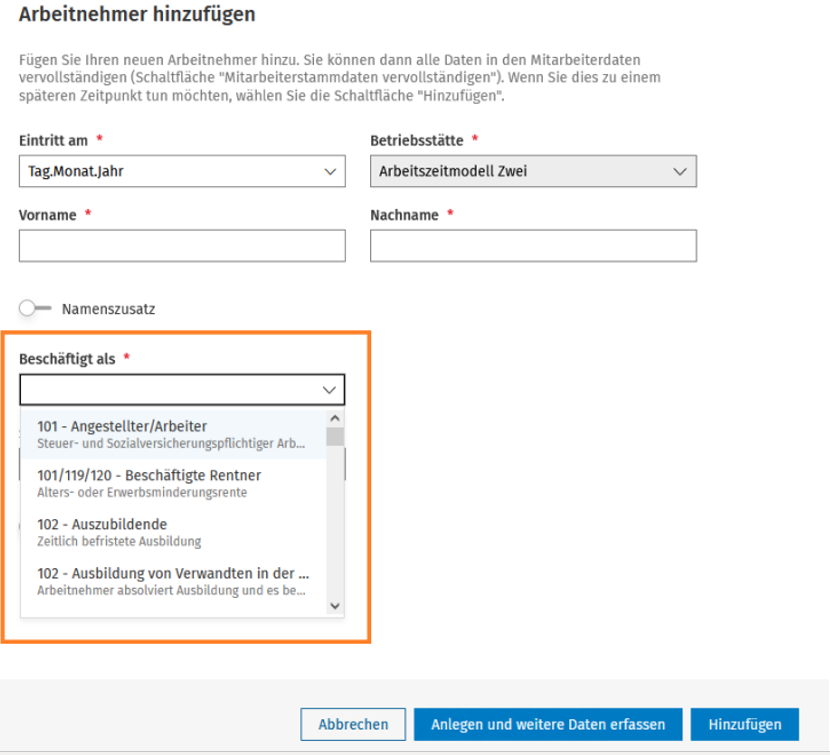The image size is (830, 755).
Task: Toggle the Namenszusatz switch
Action: click(x=35, y=308)
